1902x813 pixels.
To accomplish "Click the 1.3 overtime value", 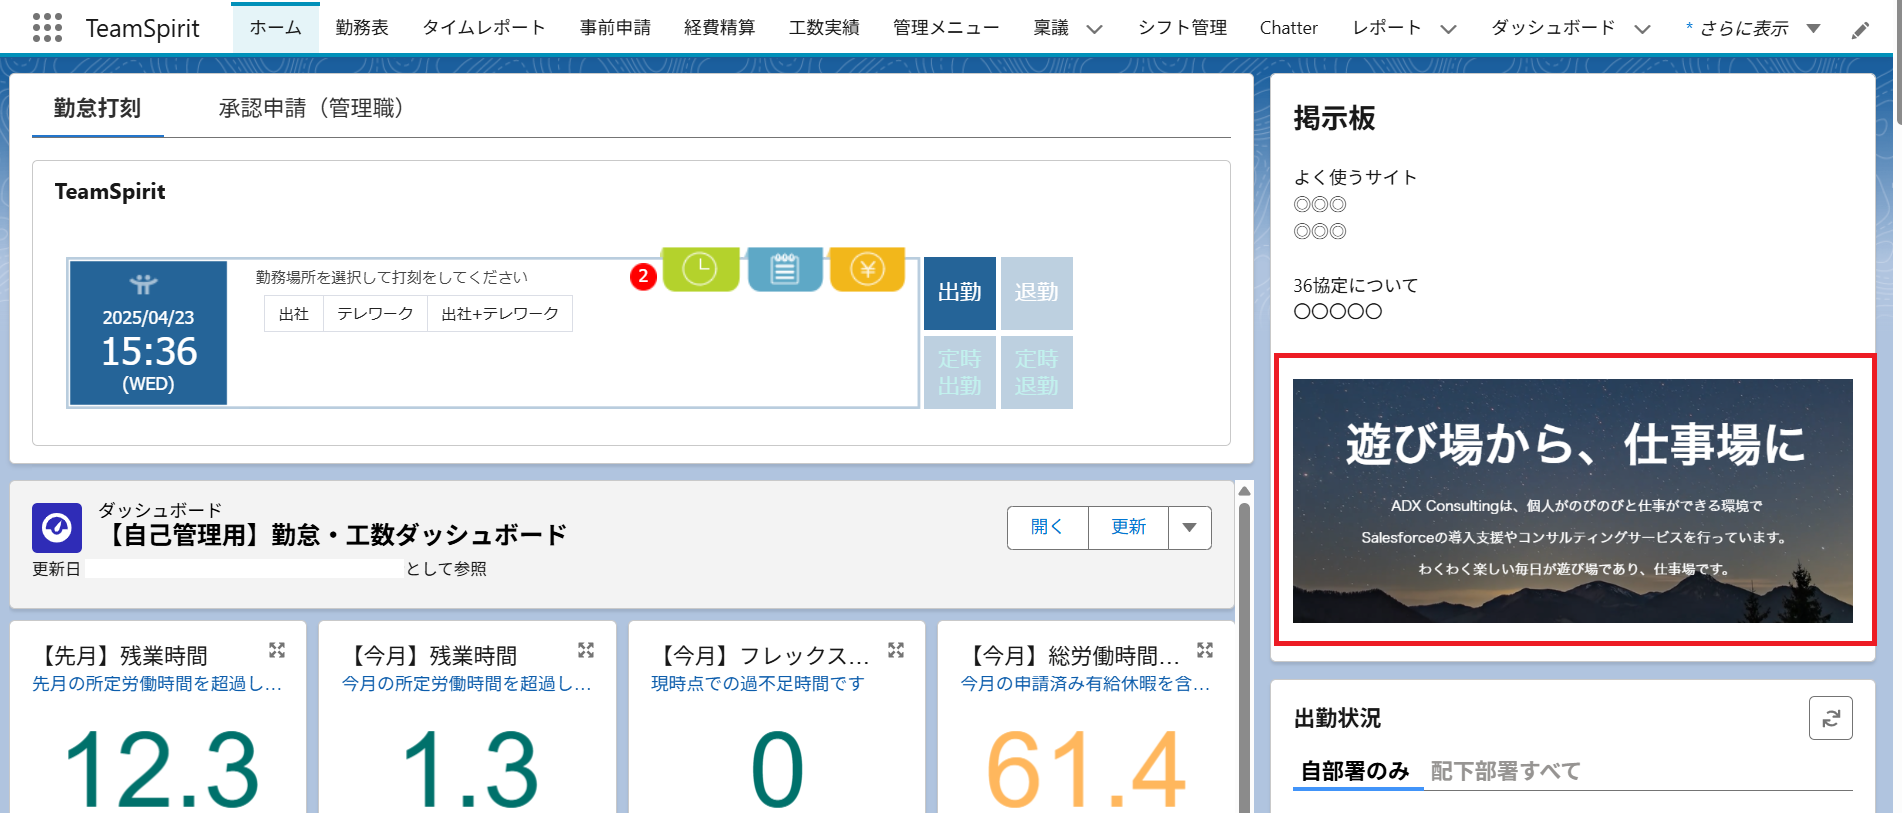I will [470, 770].
